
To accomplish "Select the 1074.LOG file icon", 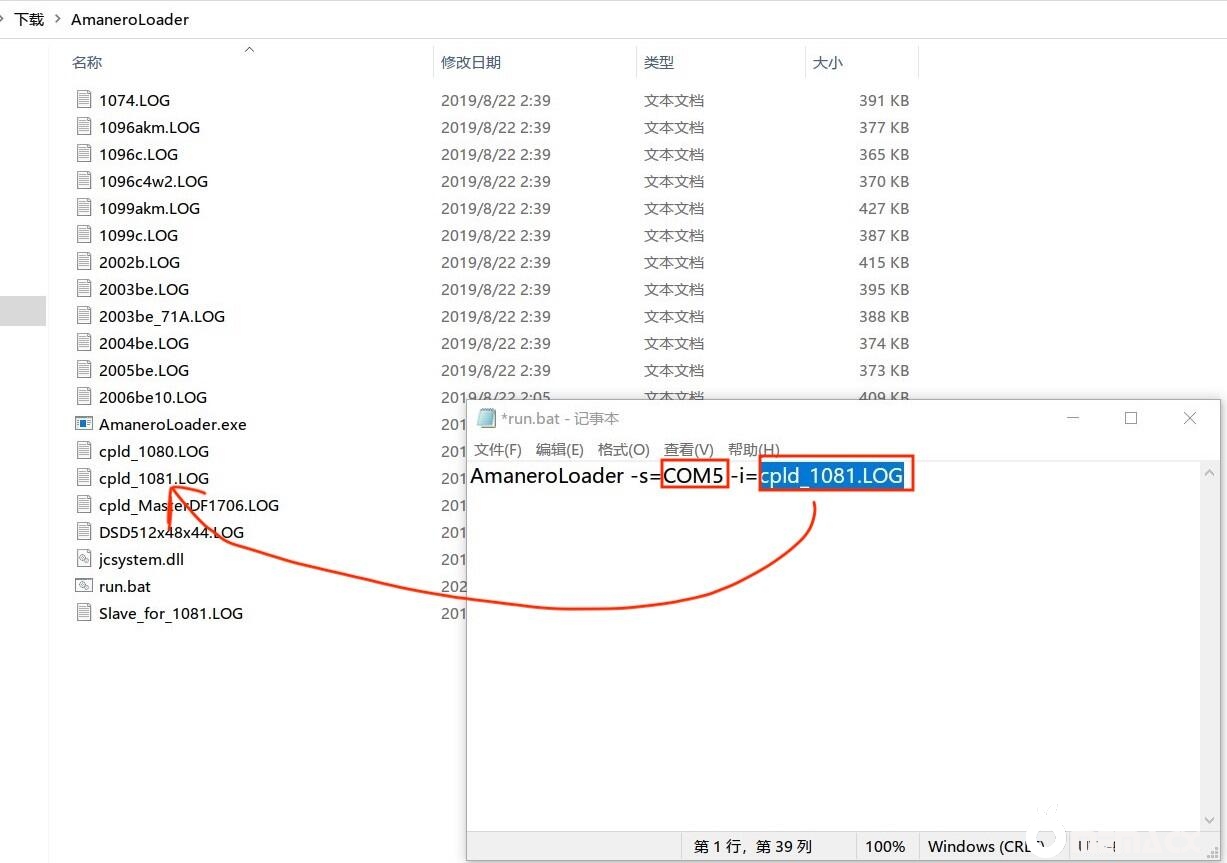I will coord(84,100).
